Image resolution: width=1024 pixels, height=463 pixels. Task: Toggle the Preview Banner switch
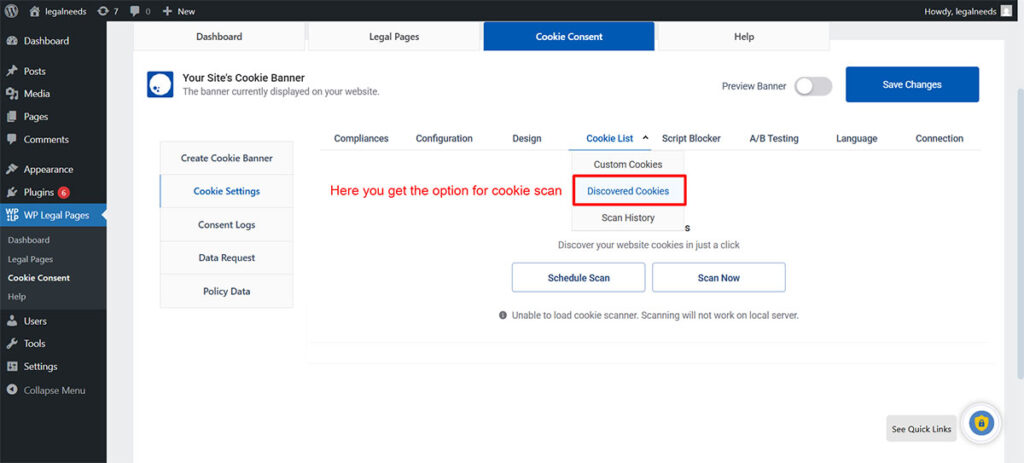(813, 86)
